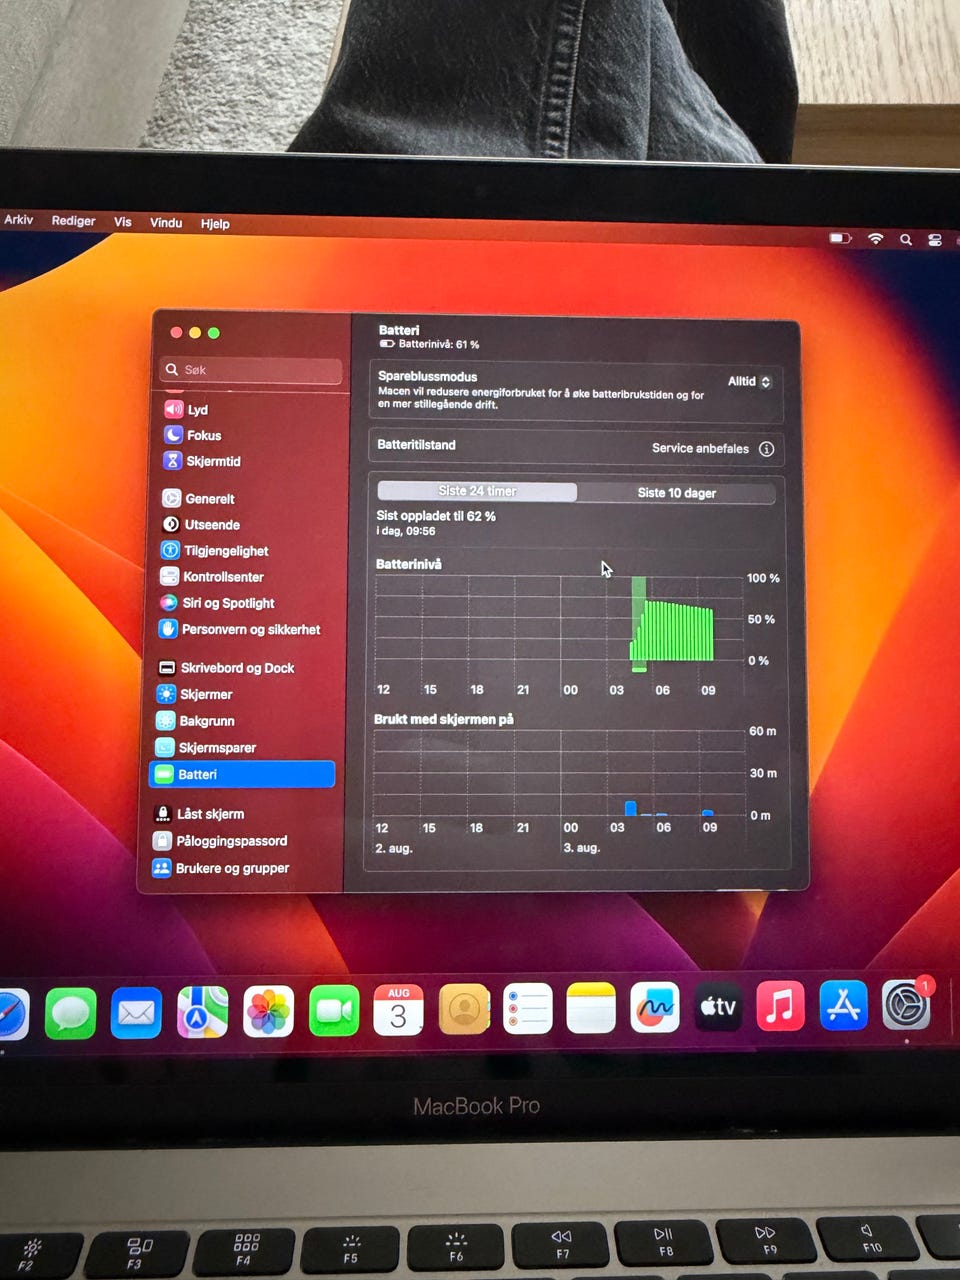The image size is (960, 1280).
Task: Open Contacts from the Dock
Action: pos(464,1010)
